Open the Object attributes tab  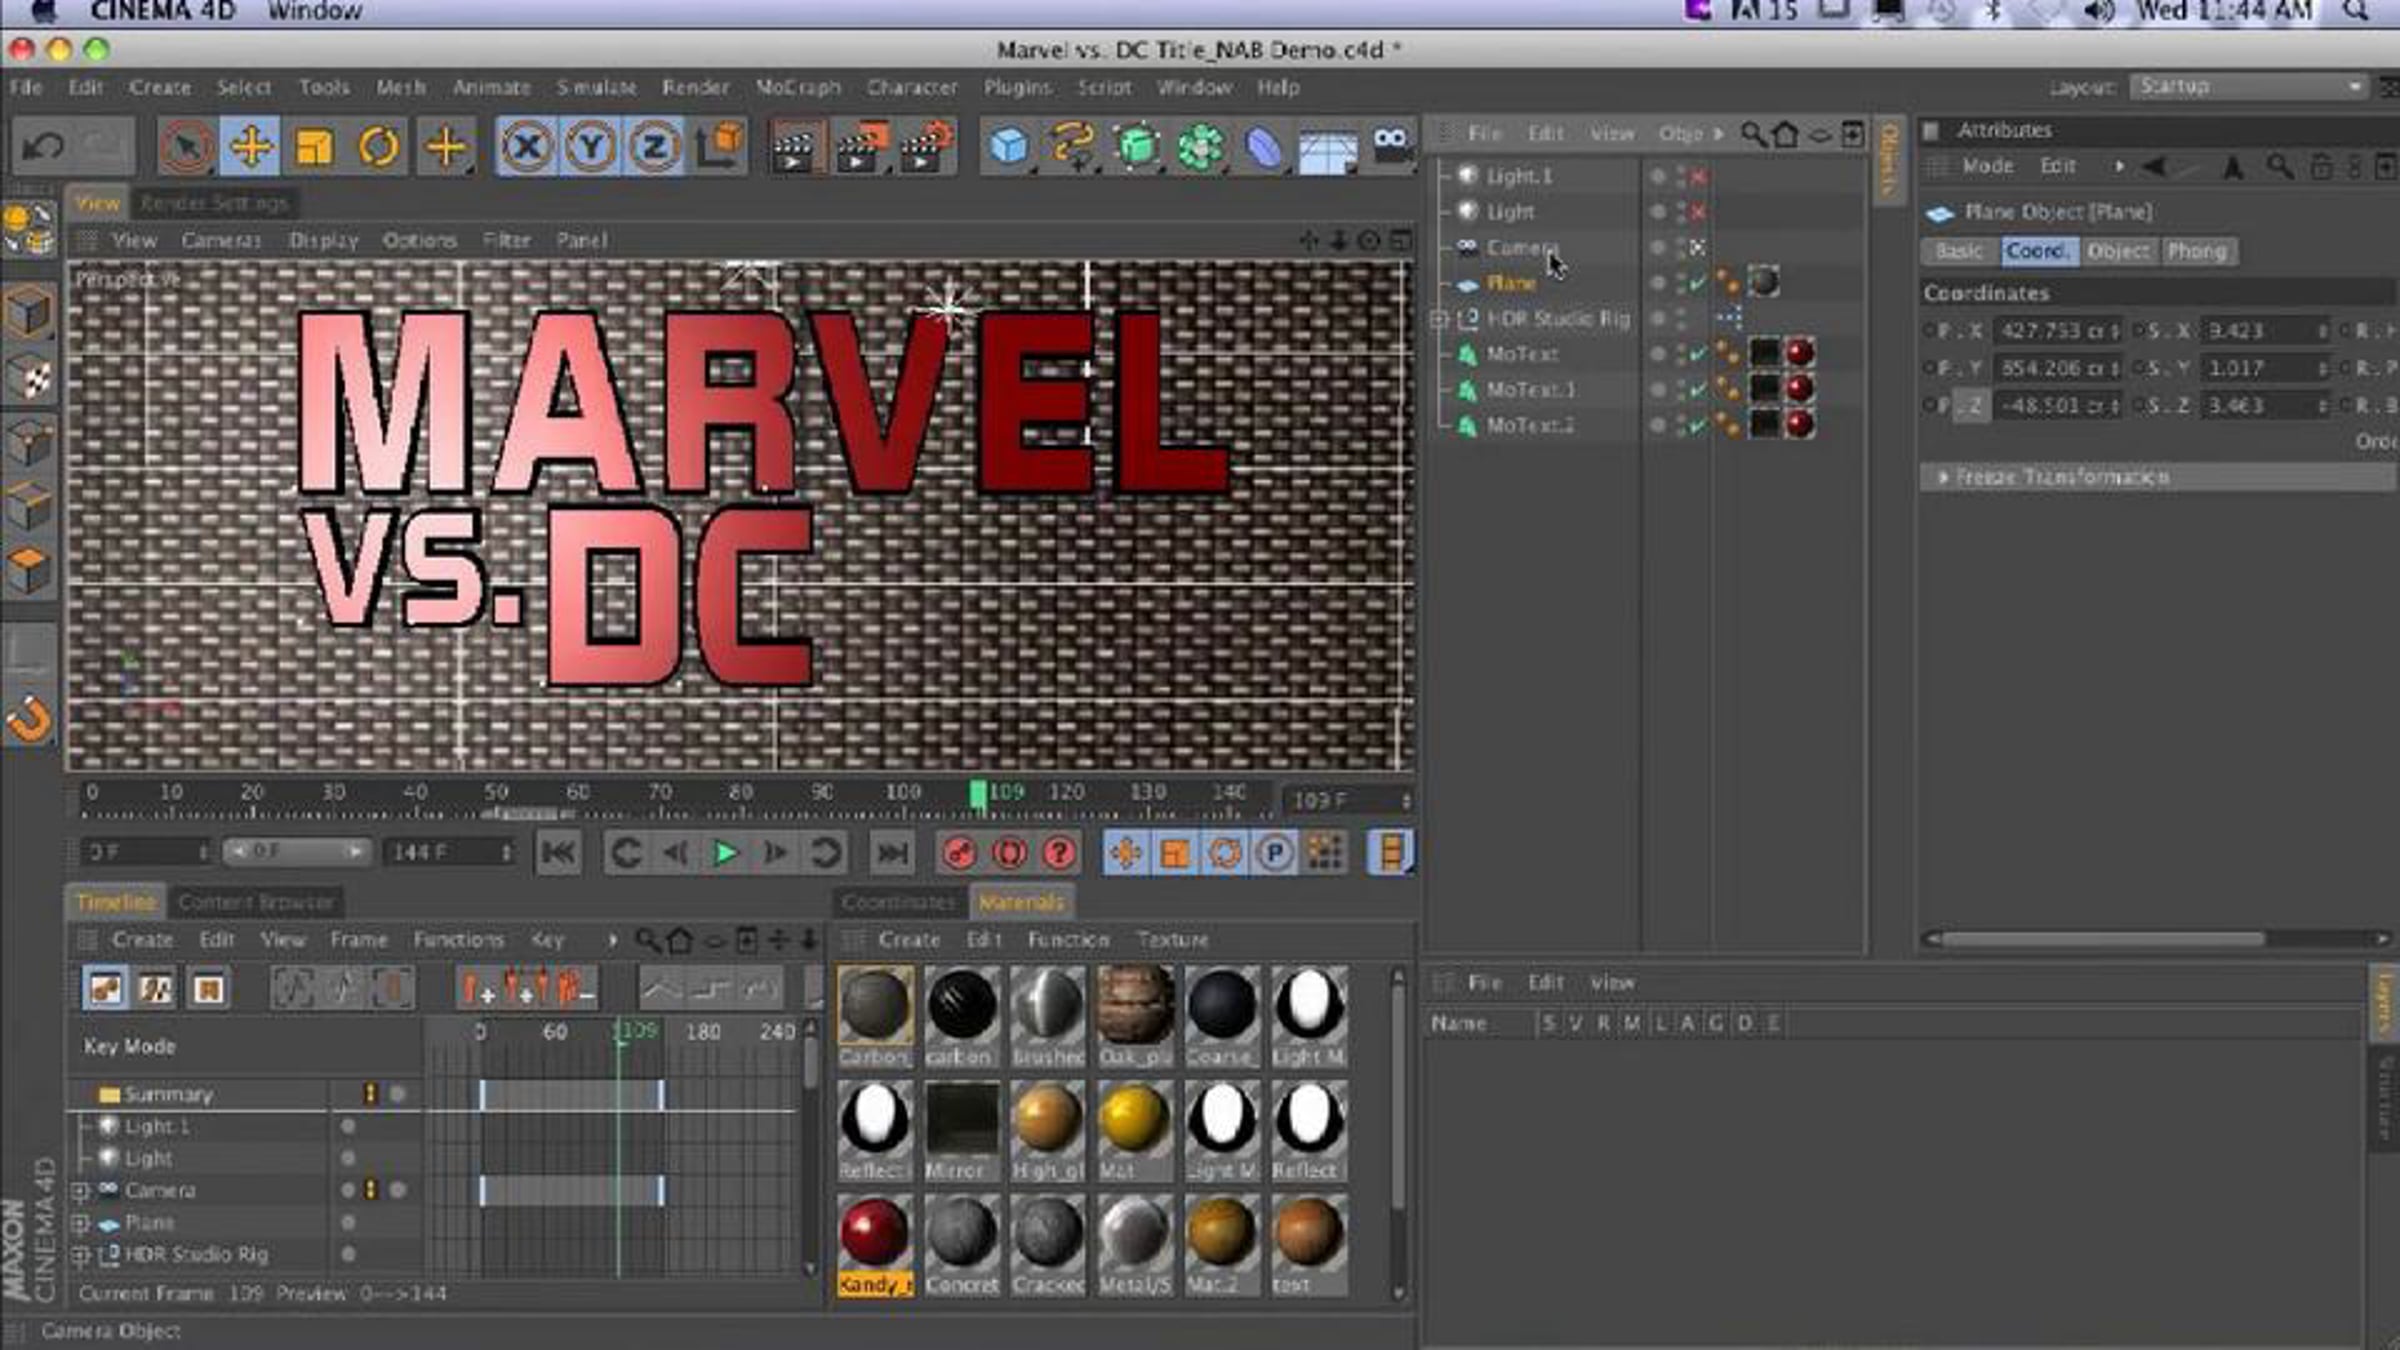click(x=2118, y=251)
